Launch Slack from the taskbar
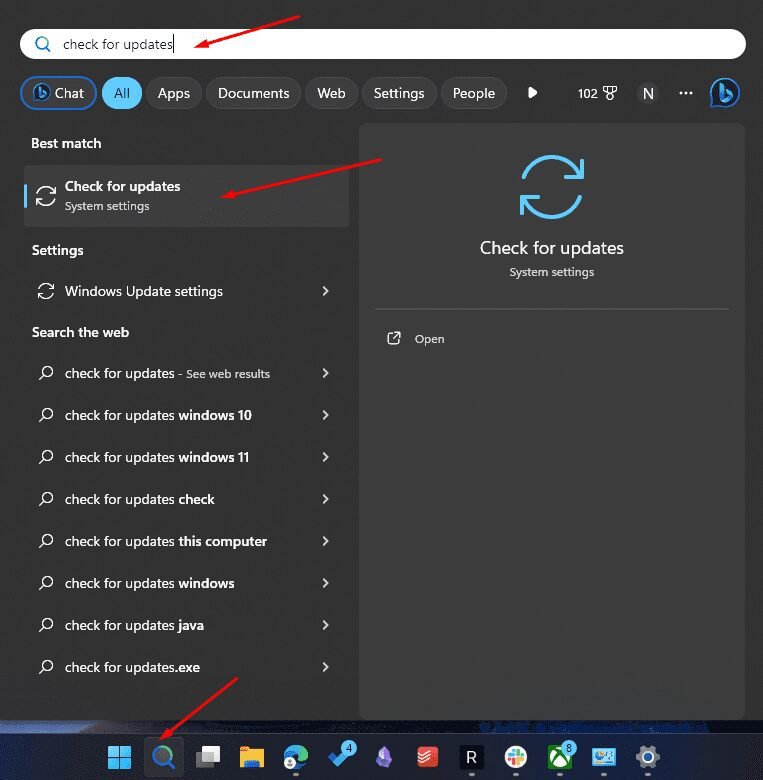The image size is (763, 780). pos(516,757)
